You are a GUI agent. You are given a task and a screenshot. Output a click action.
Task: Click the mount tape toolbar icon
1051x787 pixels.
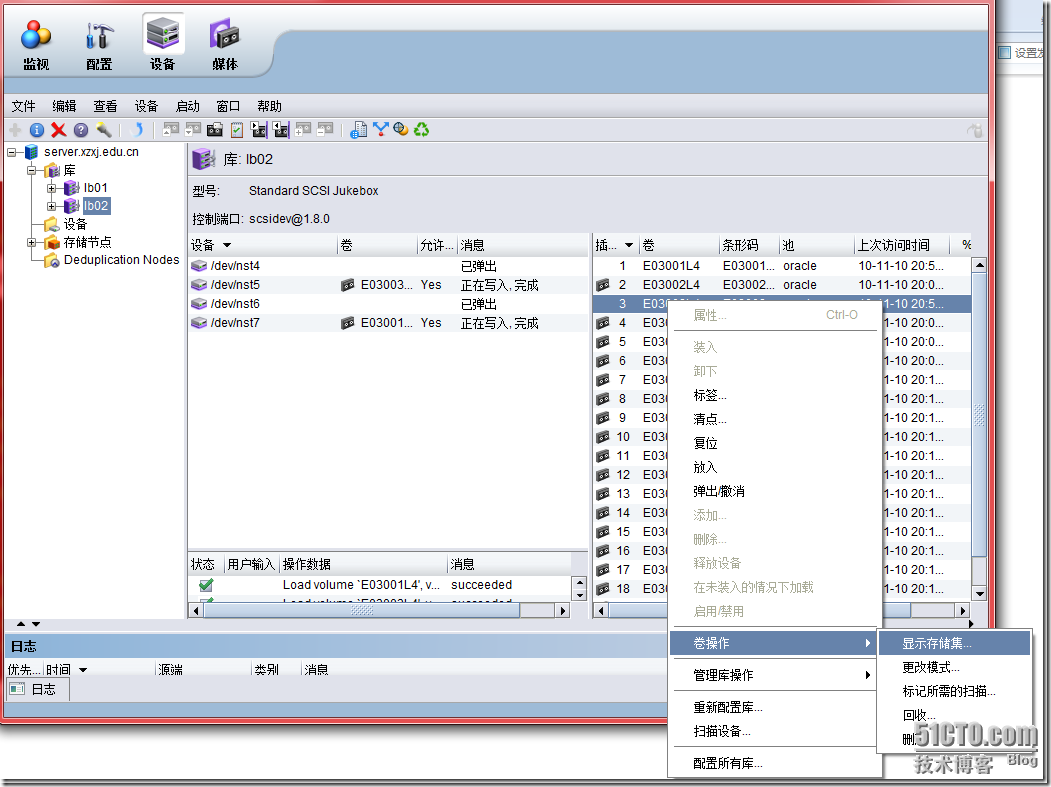(171, 129)
